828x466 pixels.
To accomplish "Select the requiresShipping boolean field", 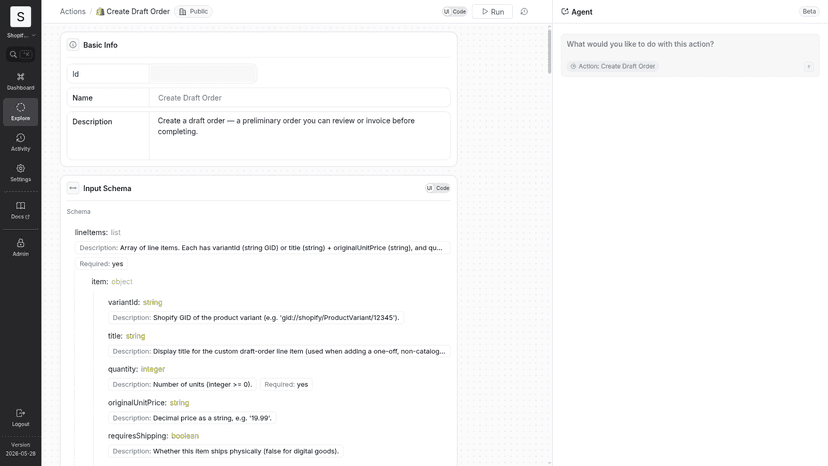I will tap(153, 436).
